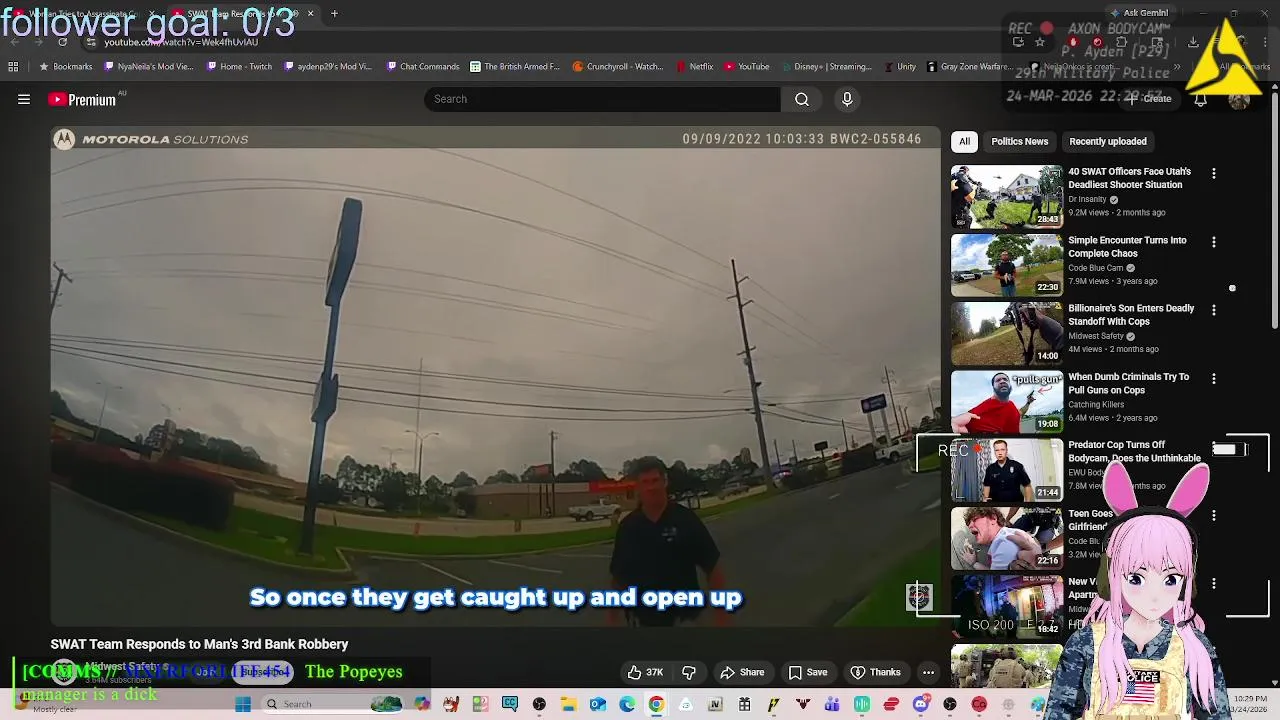Click the Create button
The width and height of the screenshot is (1280, 720).
pyautogui.click(x=1149, y=99)
